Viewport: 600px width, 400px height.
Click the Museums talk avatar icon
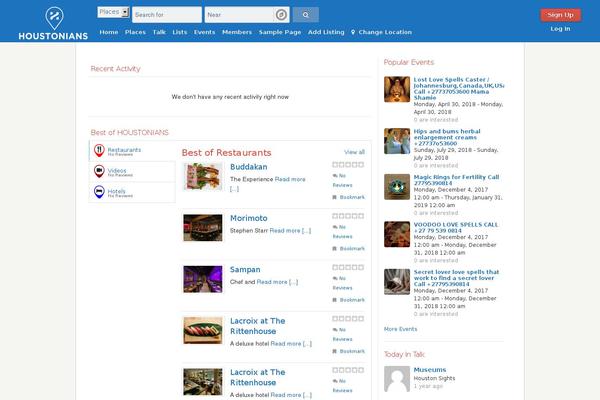pyautogui.click(x=397, y=379)
